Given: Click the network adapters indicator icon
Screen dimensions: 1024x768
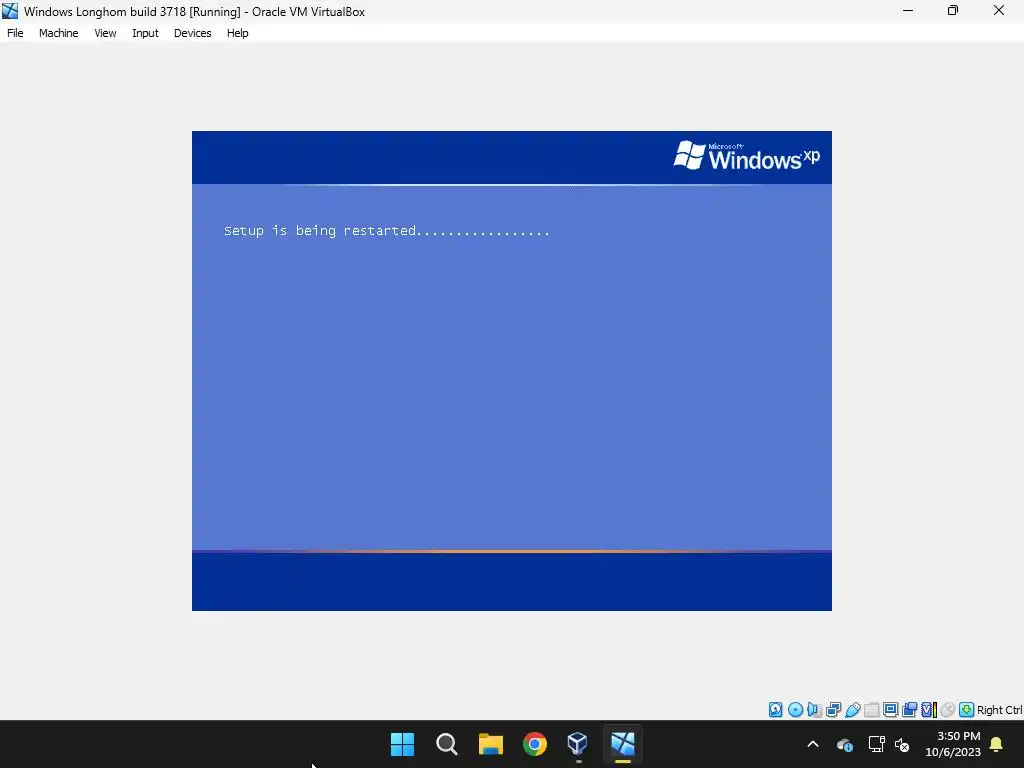Looking at the screenshot, I should pos(833,709).
